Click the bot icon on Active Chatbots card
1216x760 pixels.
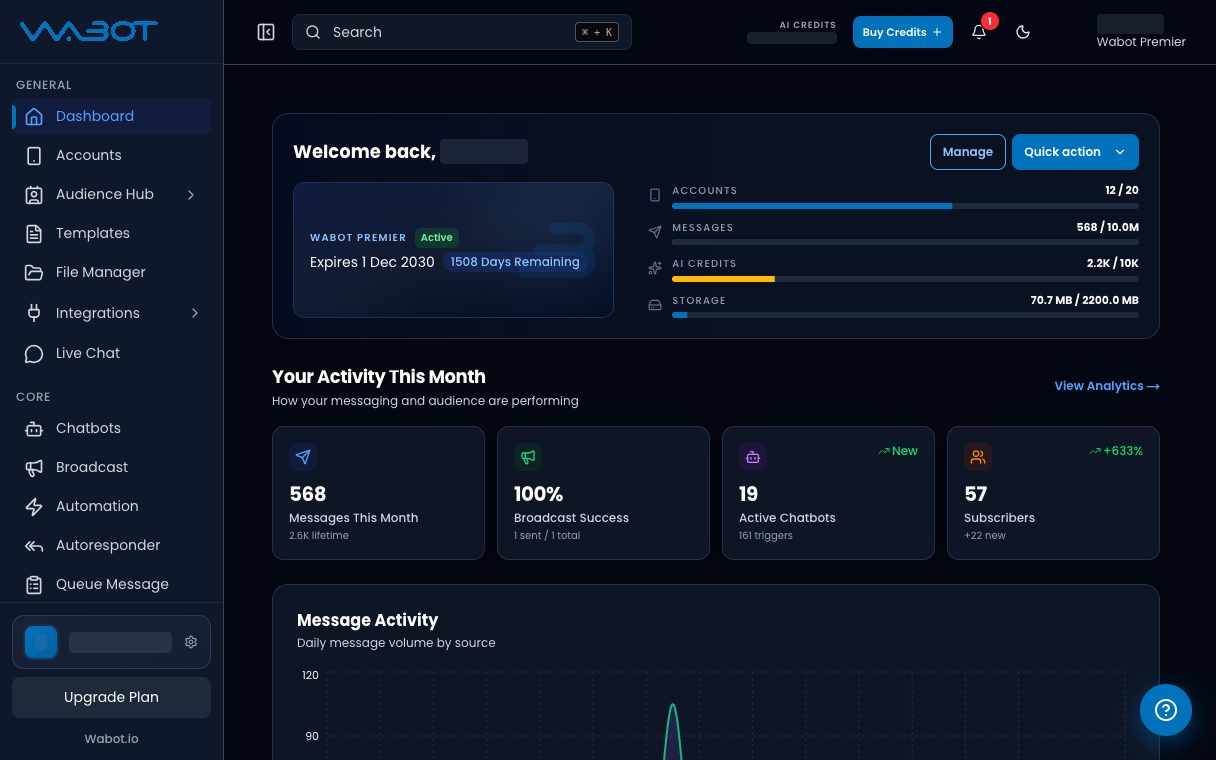[753, 457]
